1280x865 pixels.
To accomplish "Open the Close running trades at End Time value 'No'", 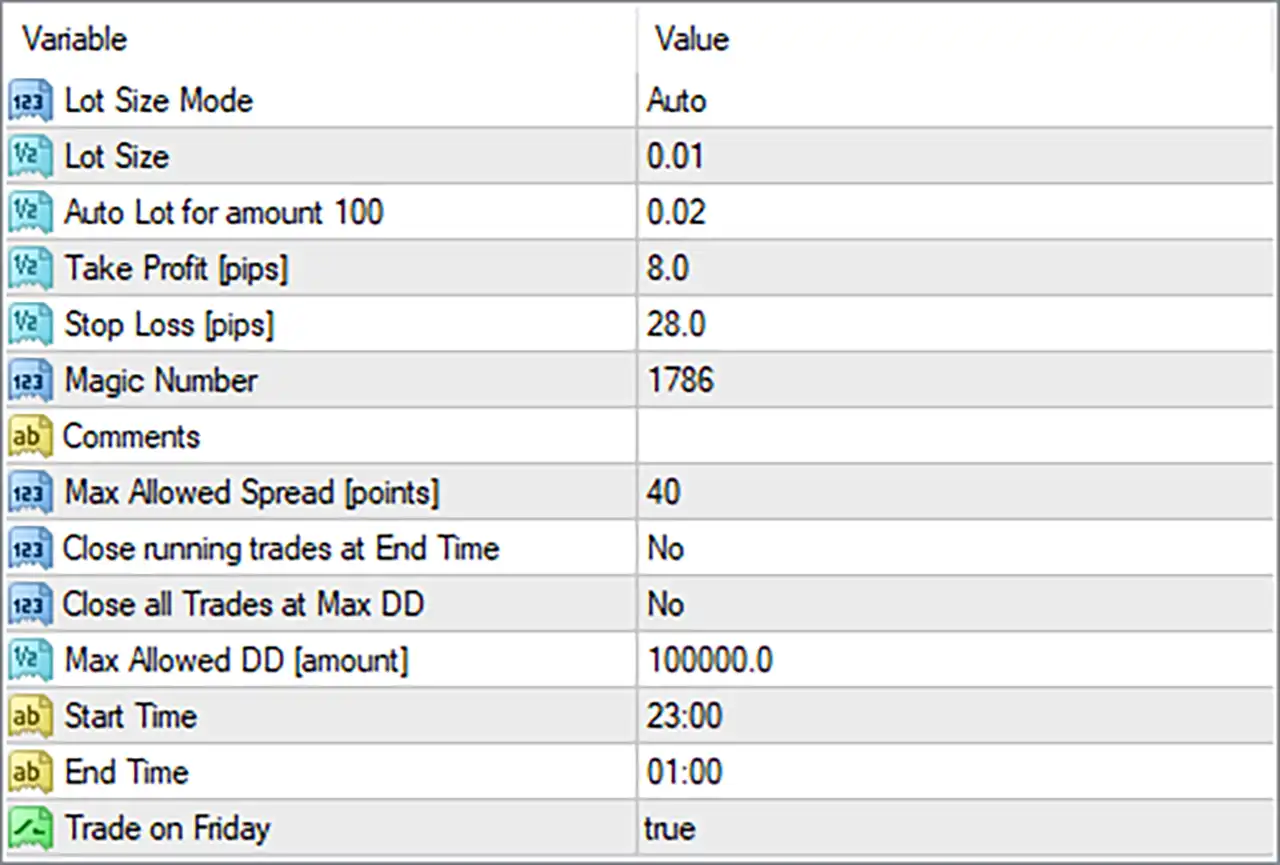I will pos(666,549).
